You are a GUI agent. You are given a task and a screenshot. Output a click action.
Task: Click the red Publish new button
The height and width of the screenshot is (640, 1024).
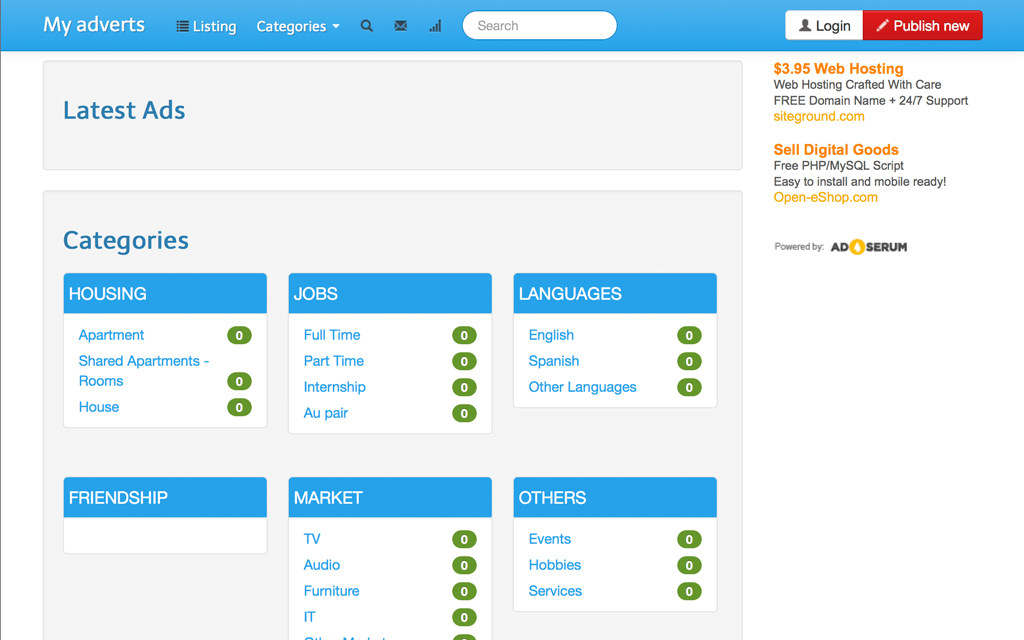pos(922,26)
